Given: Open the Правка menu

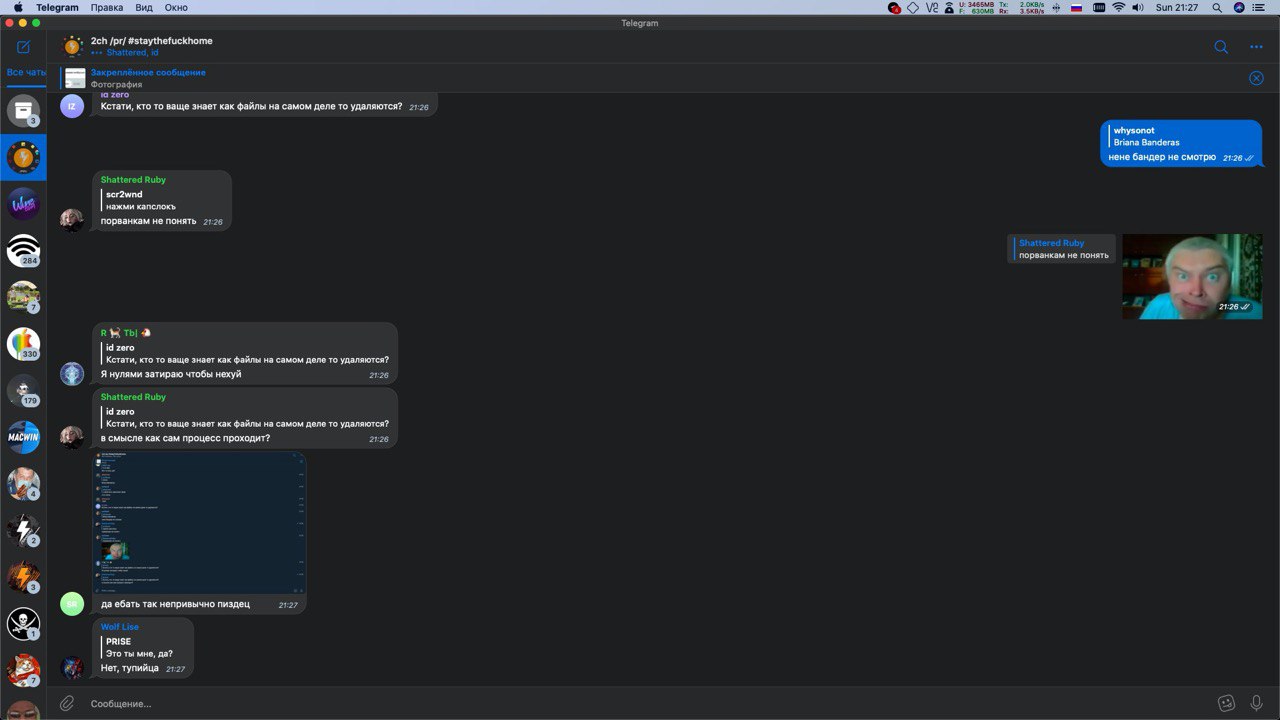Looking at the screenshot, I should (107, 7).
